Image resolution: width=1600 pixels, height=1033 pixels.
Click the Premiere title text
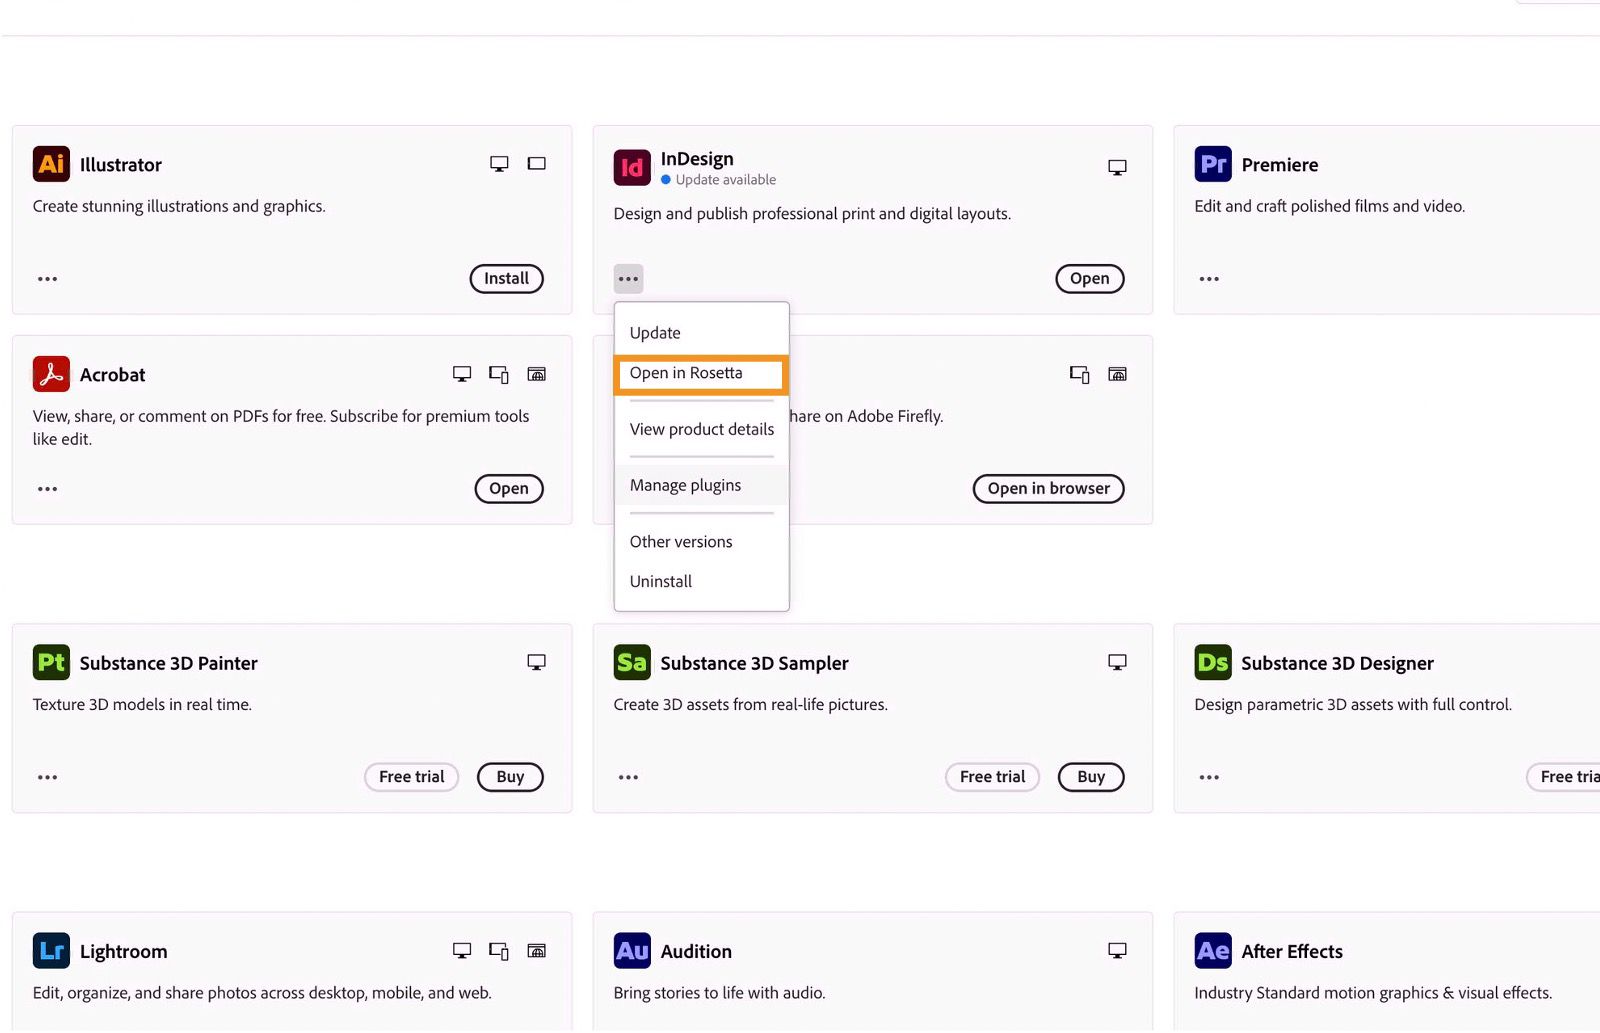[x=1279, y=165]
